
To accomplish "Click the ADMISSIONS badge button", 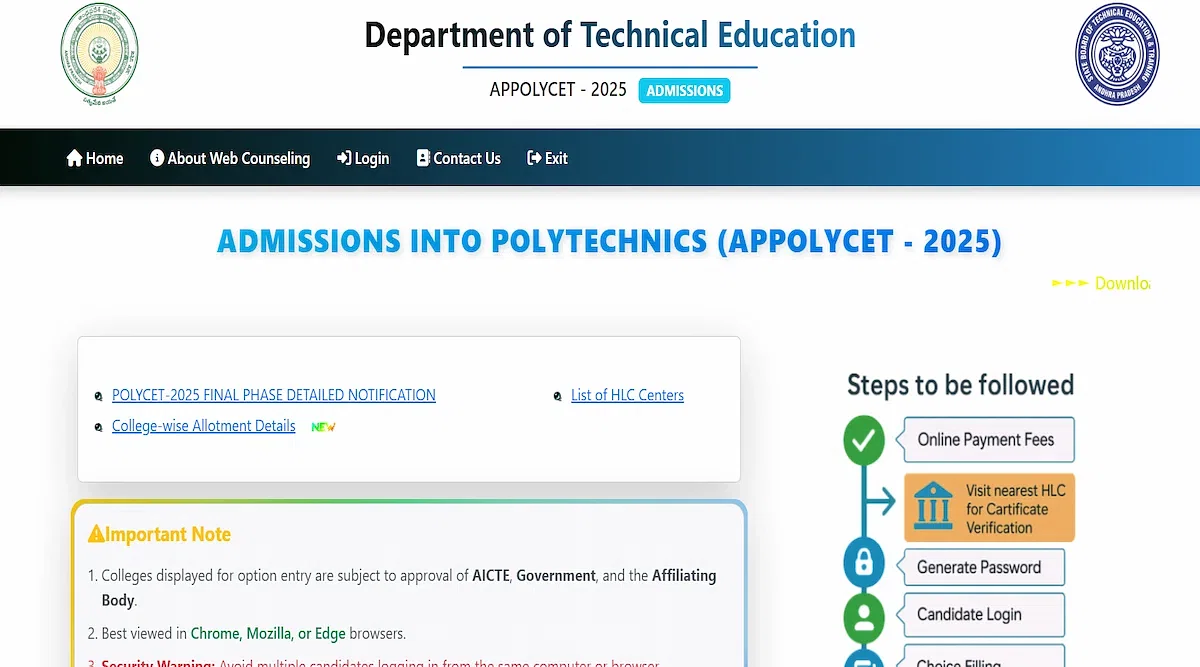I will (x=685, y=90).
